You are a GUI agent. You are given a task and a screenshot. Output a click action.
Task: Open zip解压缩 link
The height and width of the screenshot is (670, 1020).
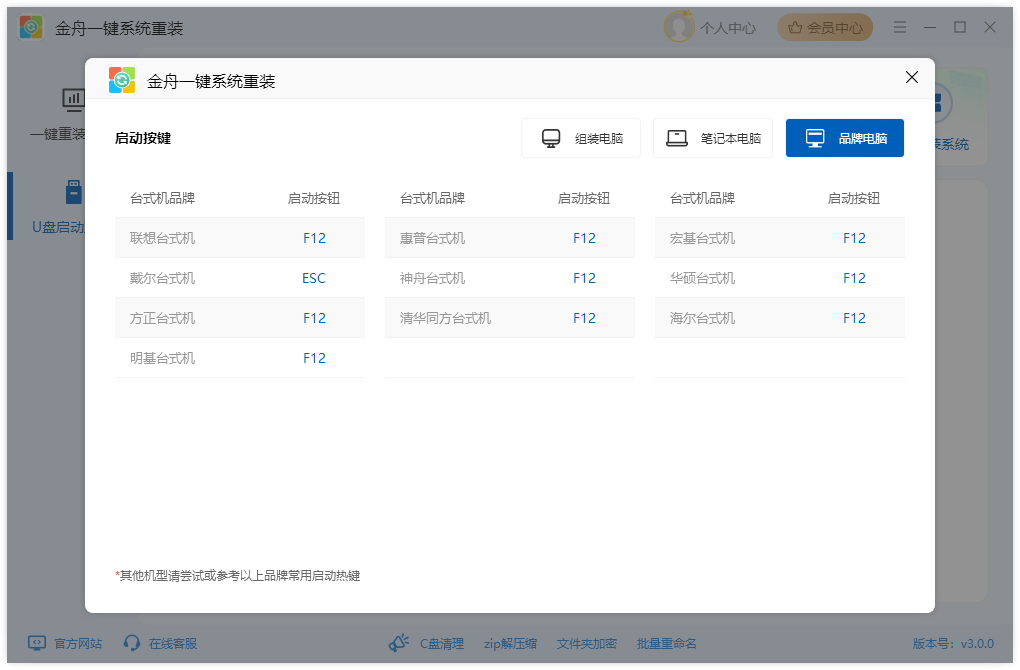[x=510, y=643]
